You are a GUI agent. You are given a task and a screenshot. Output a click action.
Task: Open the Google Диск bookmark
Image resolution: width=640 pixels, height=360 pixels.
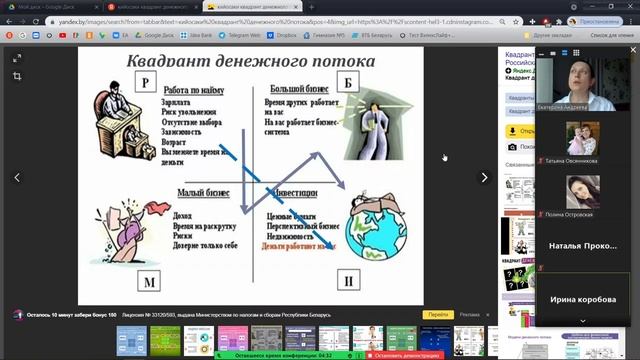(153, 36)
